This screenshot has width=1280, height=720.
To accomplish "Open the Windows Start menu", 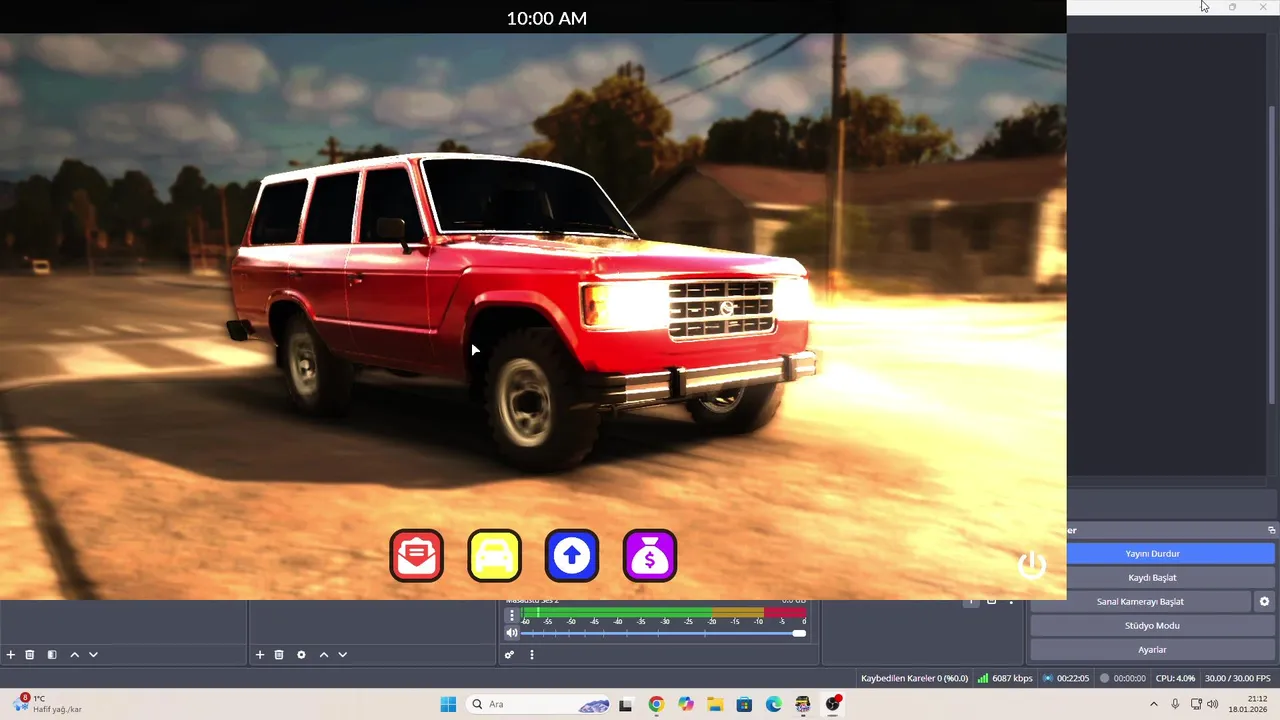I will click(x=448, y=704).
